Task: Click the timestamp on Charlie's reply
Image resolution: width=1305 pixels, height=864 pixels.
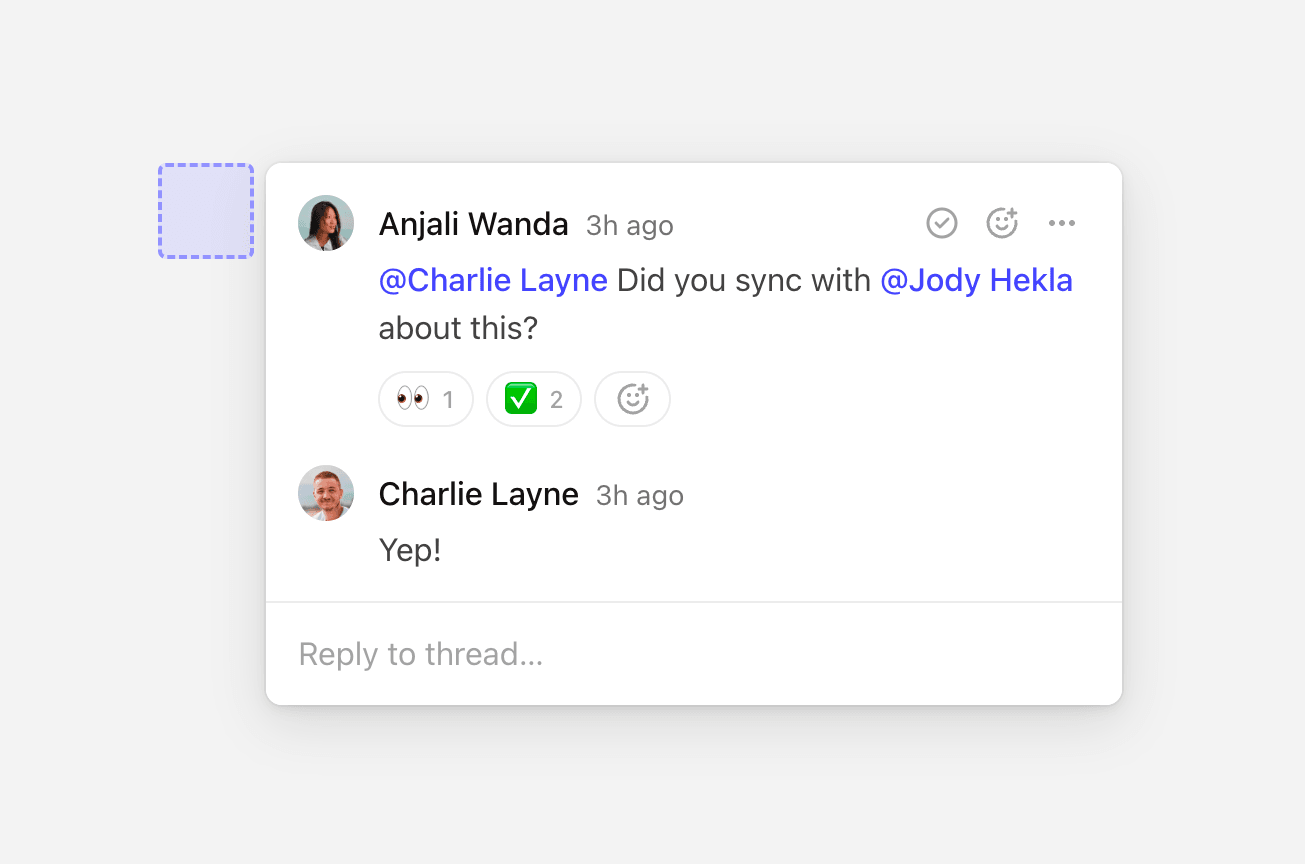Action: pyautogui.click(x=639, y=496)
